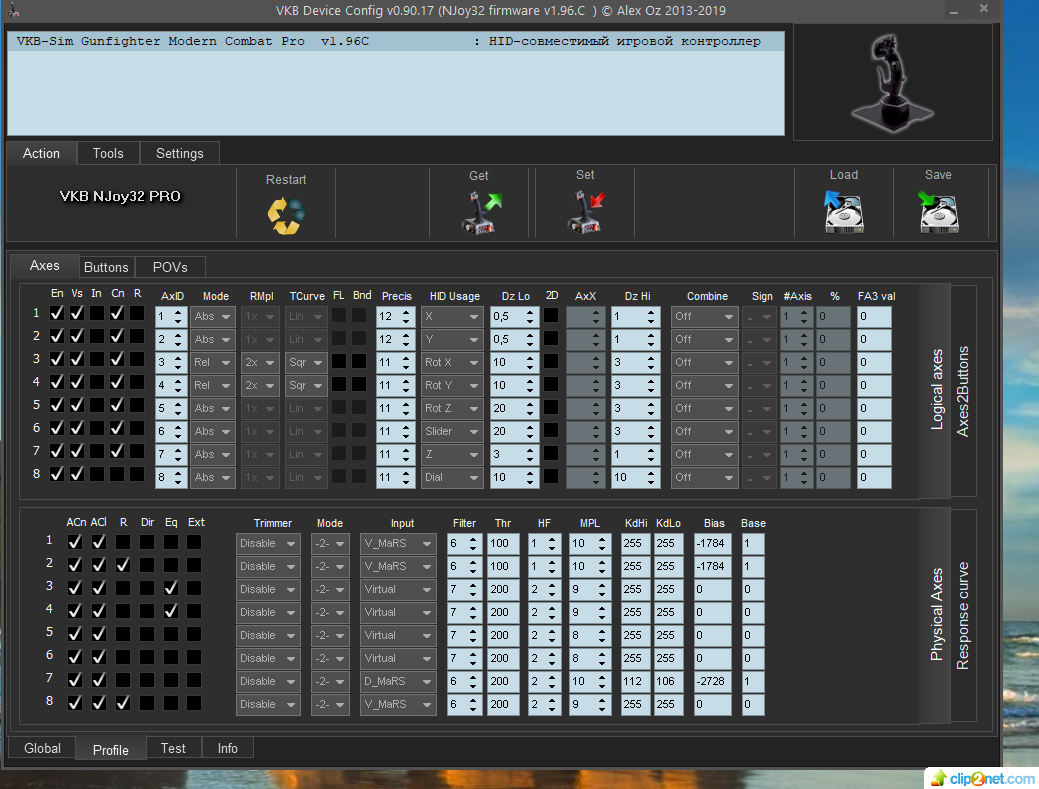Open the Test bottom tab
Viewport: 1039px width, 789px height.
coord(173,748)
